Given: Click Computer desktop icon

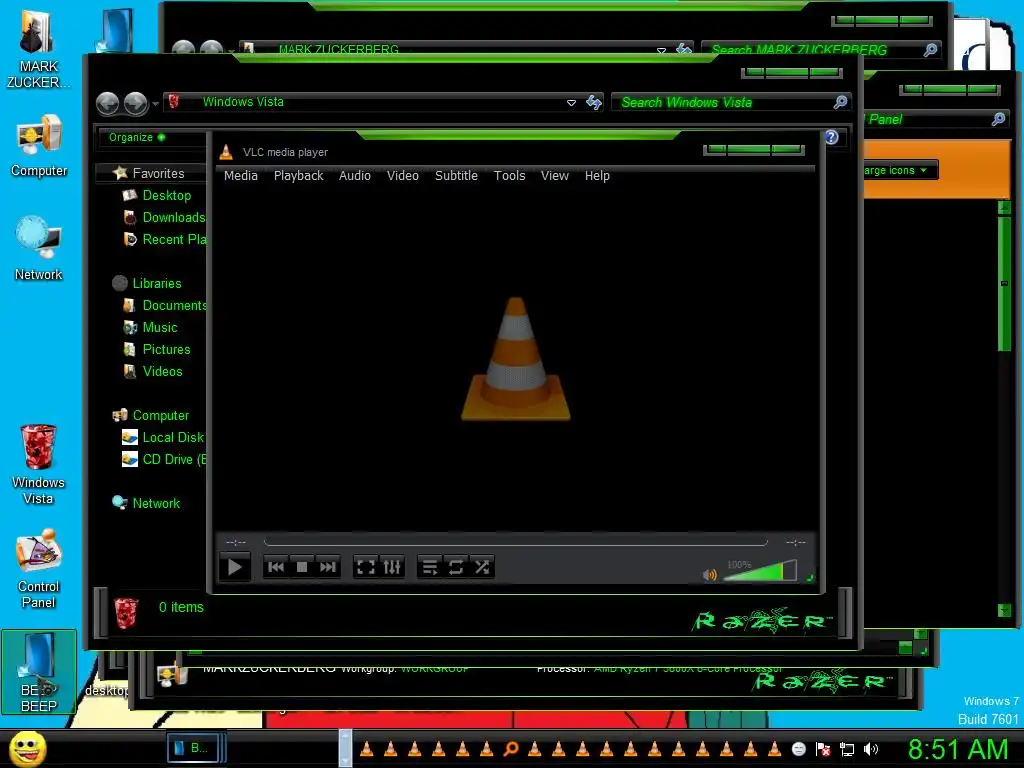Looking at the screenshot, I should pos(39,146).
